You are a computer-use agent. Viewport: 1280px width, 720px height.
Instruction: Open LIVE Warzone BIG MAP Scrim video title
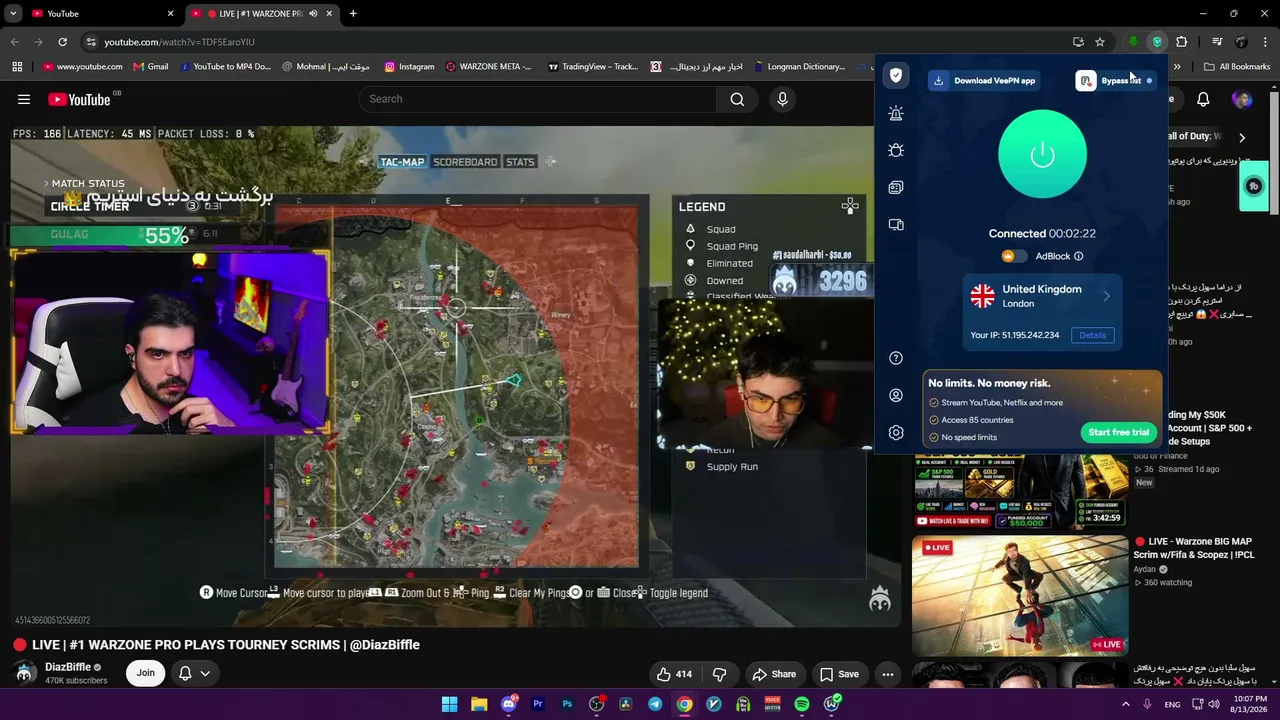(x=1193, y=548)
